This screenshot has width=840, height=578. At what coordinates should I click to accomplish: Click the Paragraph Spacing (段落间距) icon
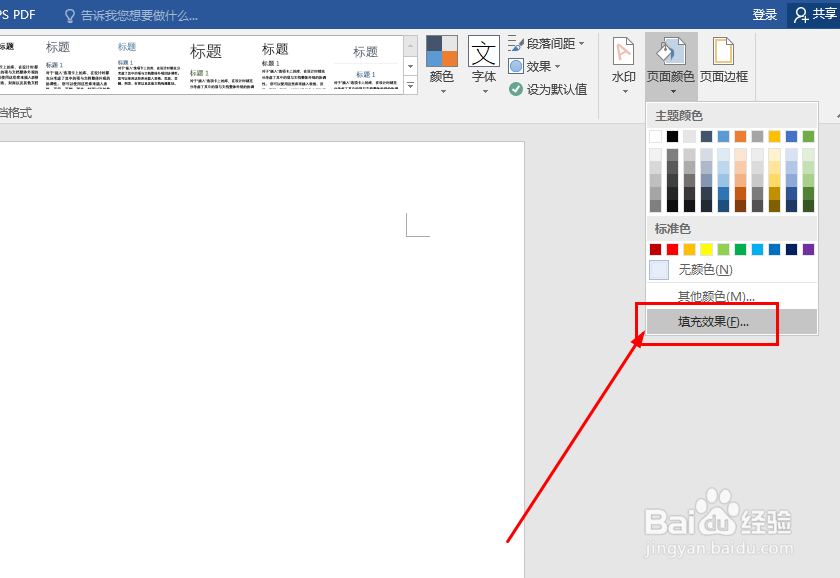pos(515,43)
